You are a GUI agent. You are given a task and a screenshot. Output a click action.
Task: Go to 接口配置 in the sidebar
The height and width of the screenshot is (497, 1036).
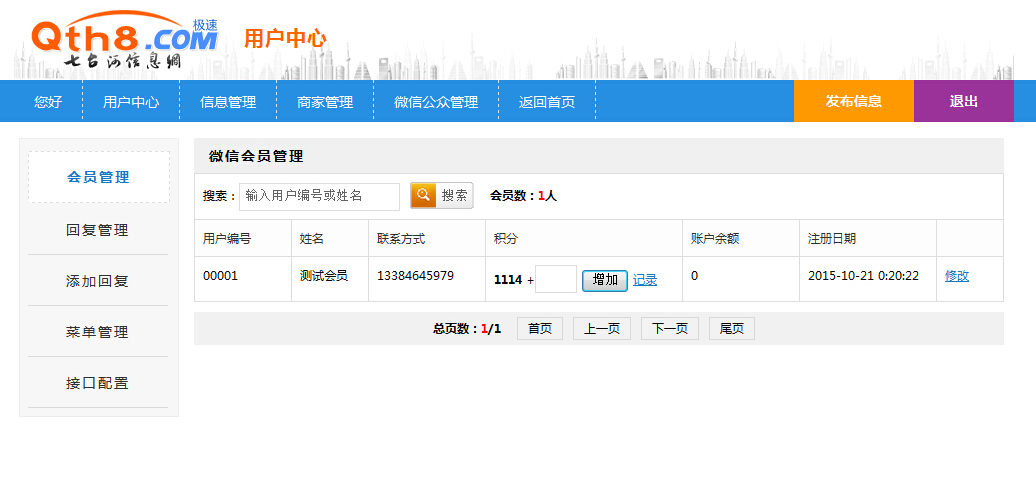[98, 383]
